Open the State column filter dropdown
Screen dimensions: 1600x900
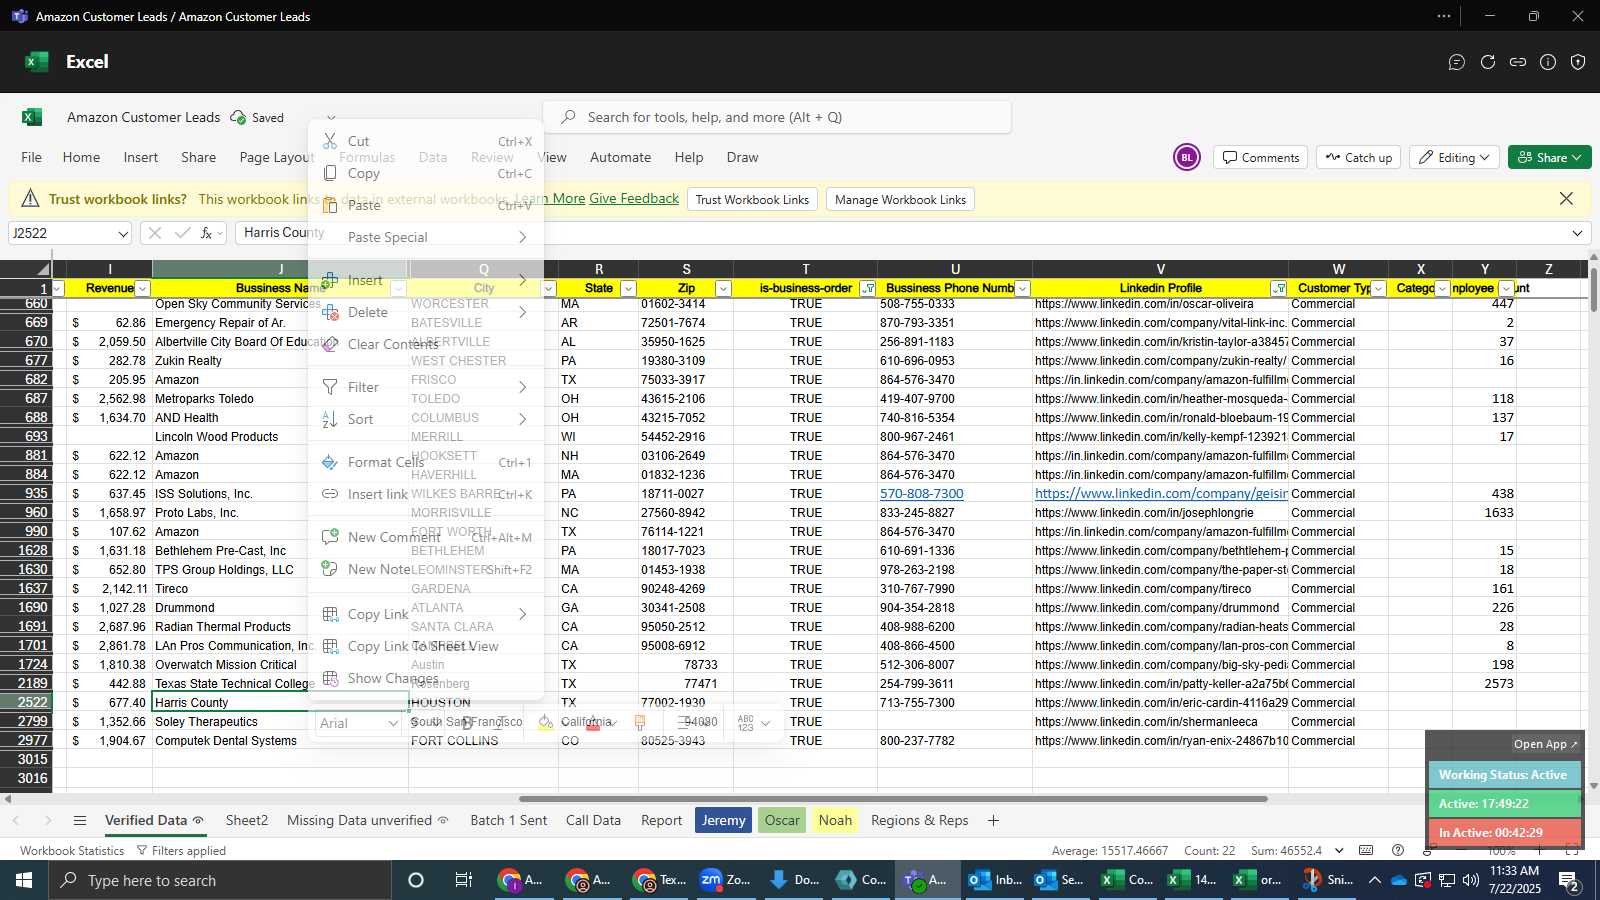(628, 288)
